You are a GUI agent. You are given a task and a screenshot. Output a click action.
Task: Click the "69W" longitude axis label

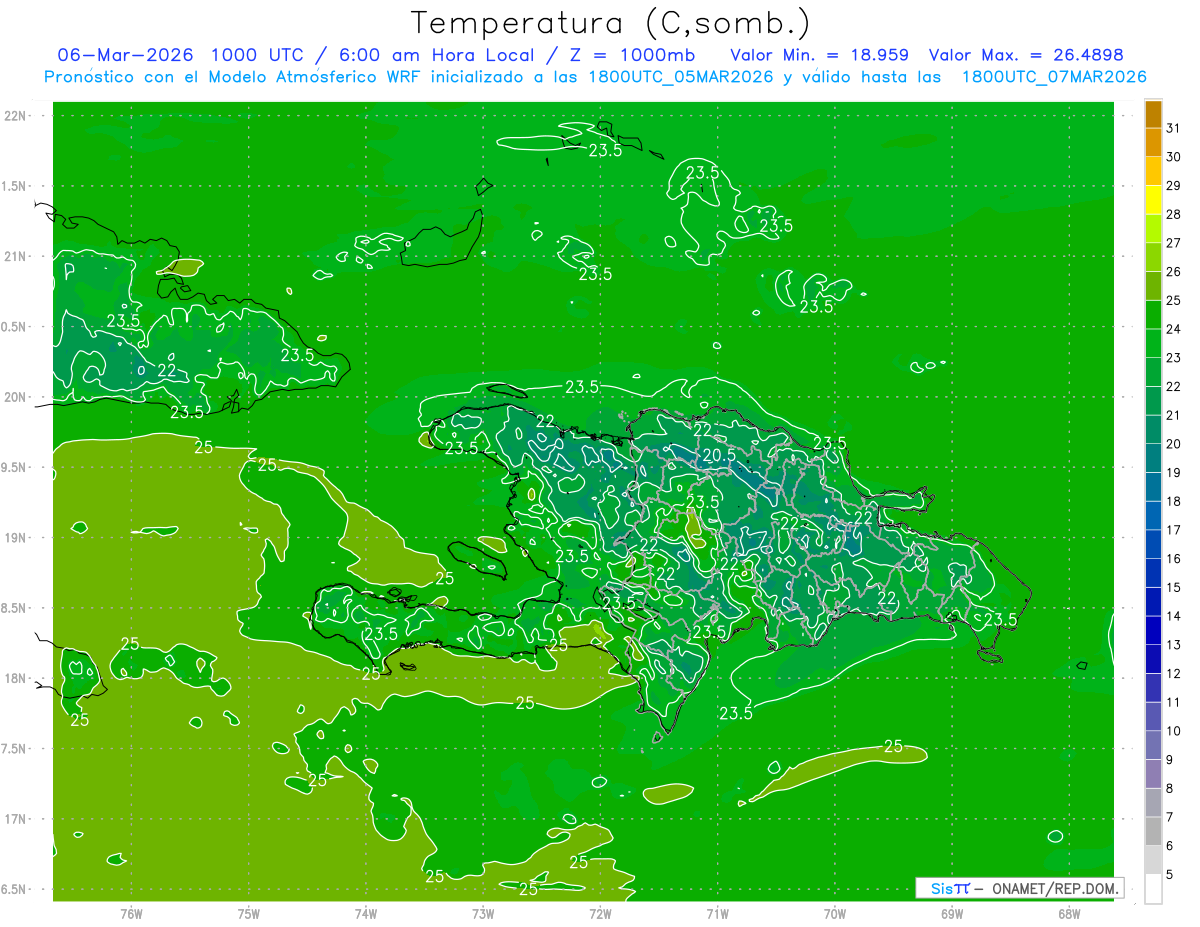(x=952, y=913)
